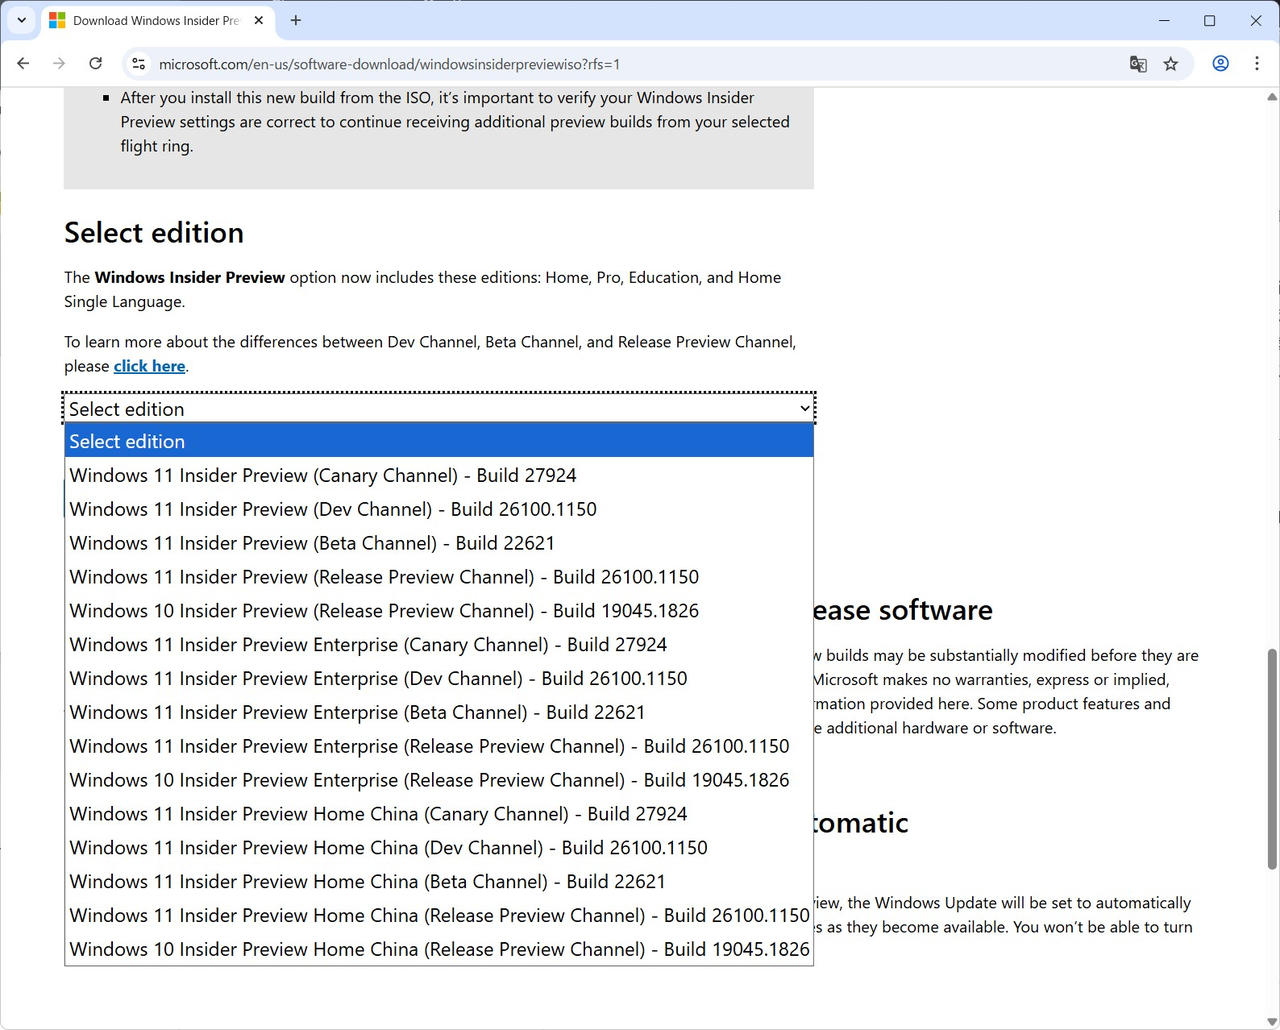Pick Windows 11 Home China Beta Channel
The height and width of the screenshot is (1030, 1280).
439,882
